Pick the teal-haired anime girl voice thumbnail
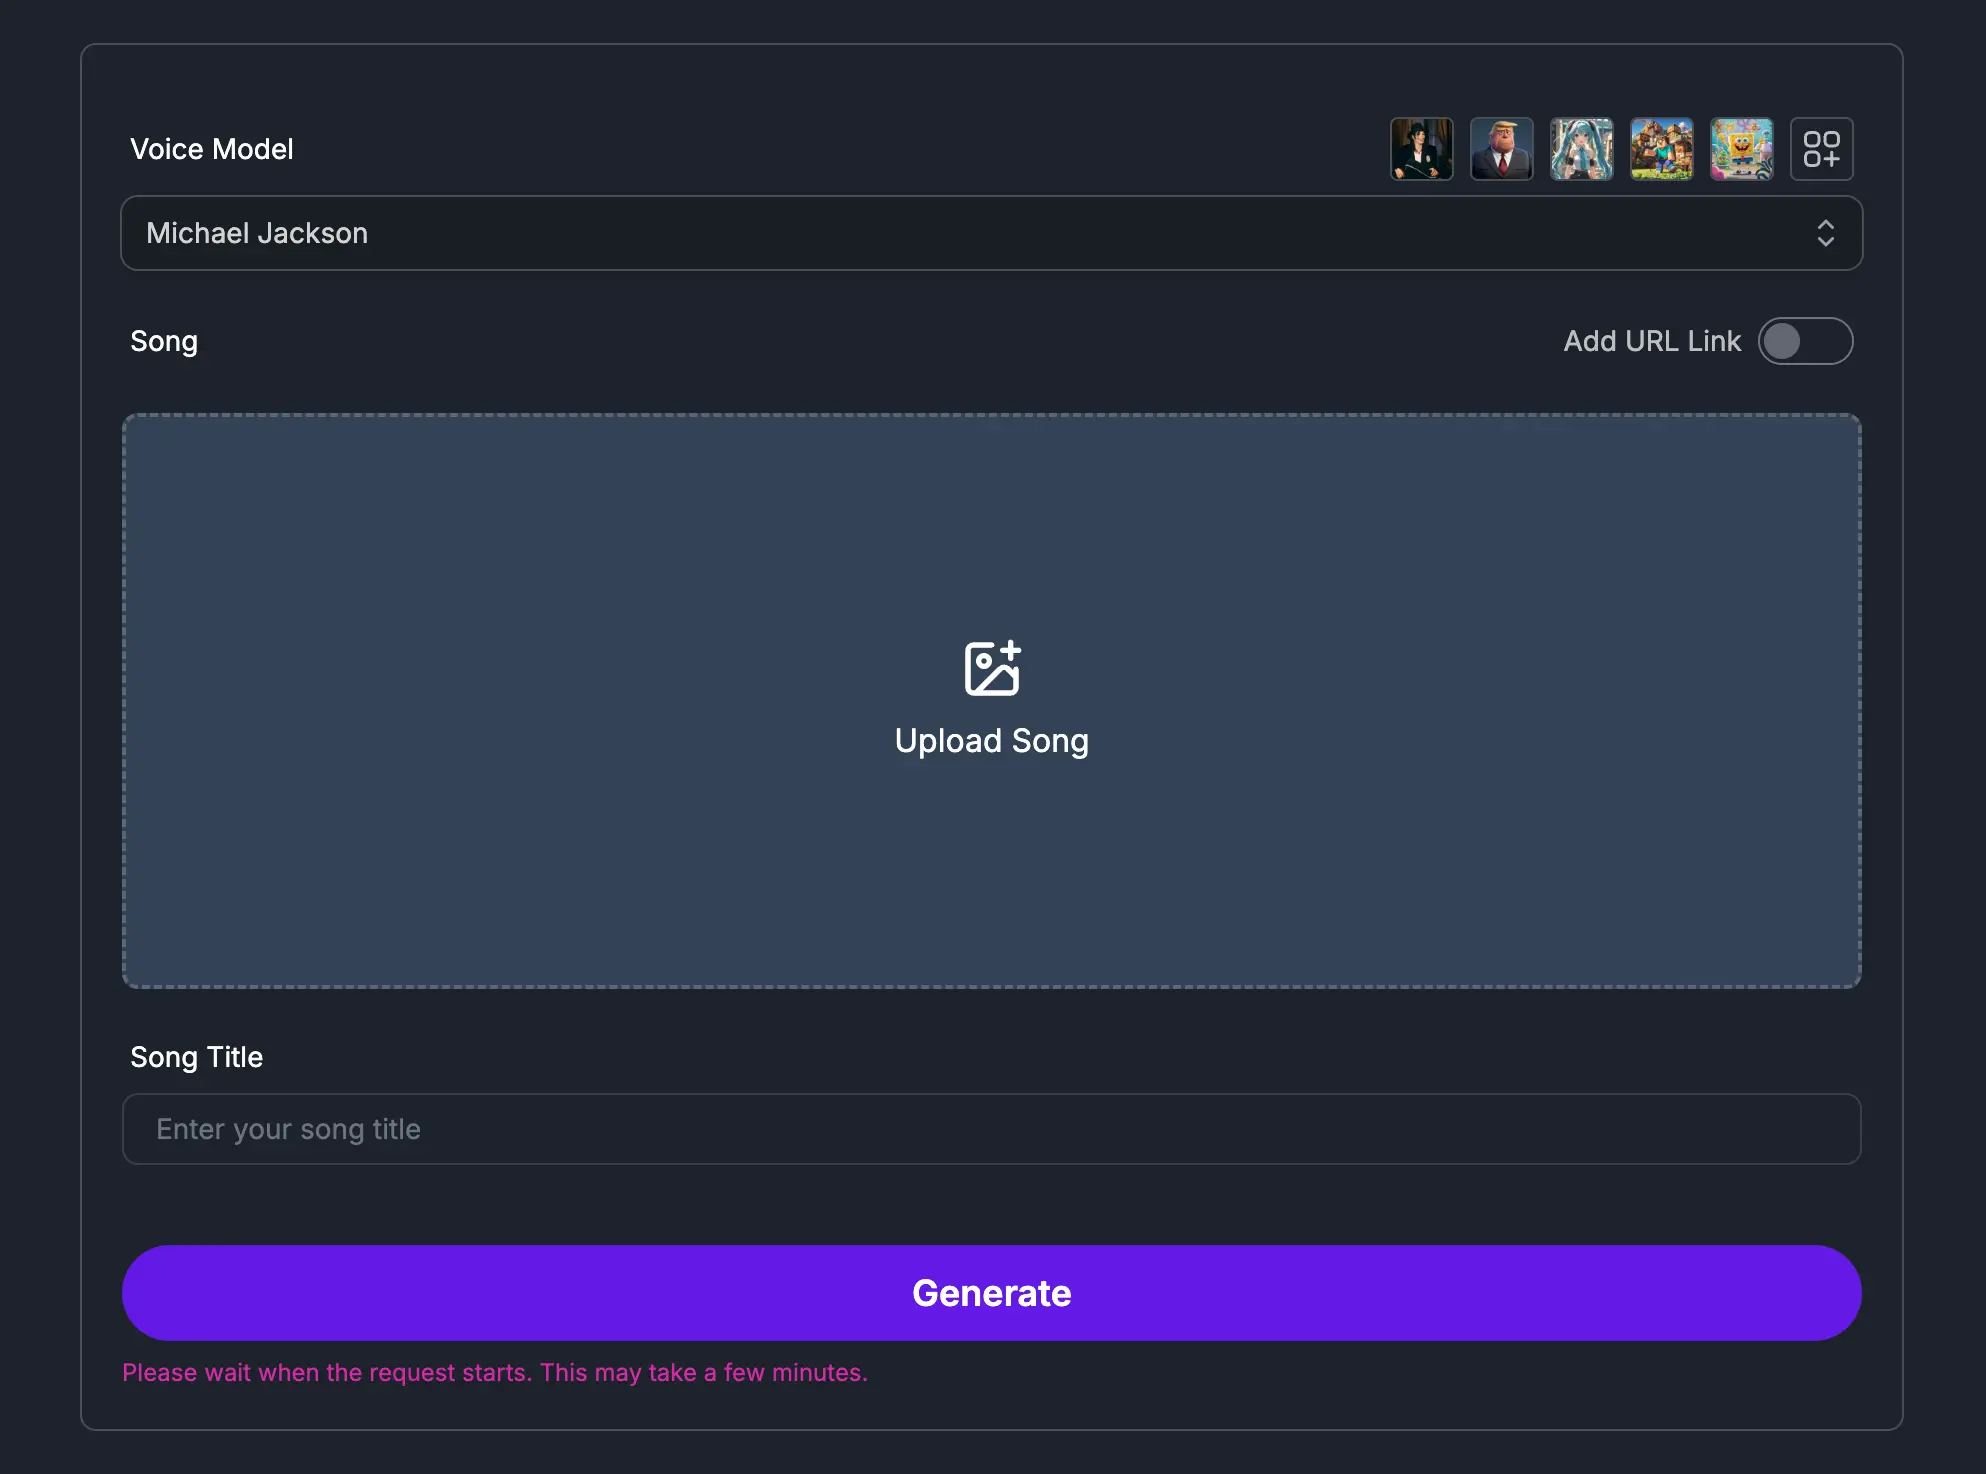Image resolution: width=1986 pixels, height=1474 pixels. (1581, 149)
